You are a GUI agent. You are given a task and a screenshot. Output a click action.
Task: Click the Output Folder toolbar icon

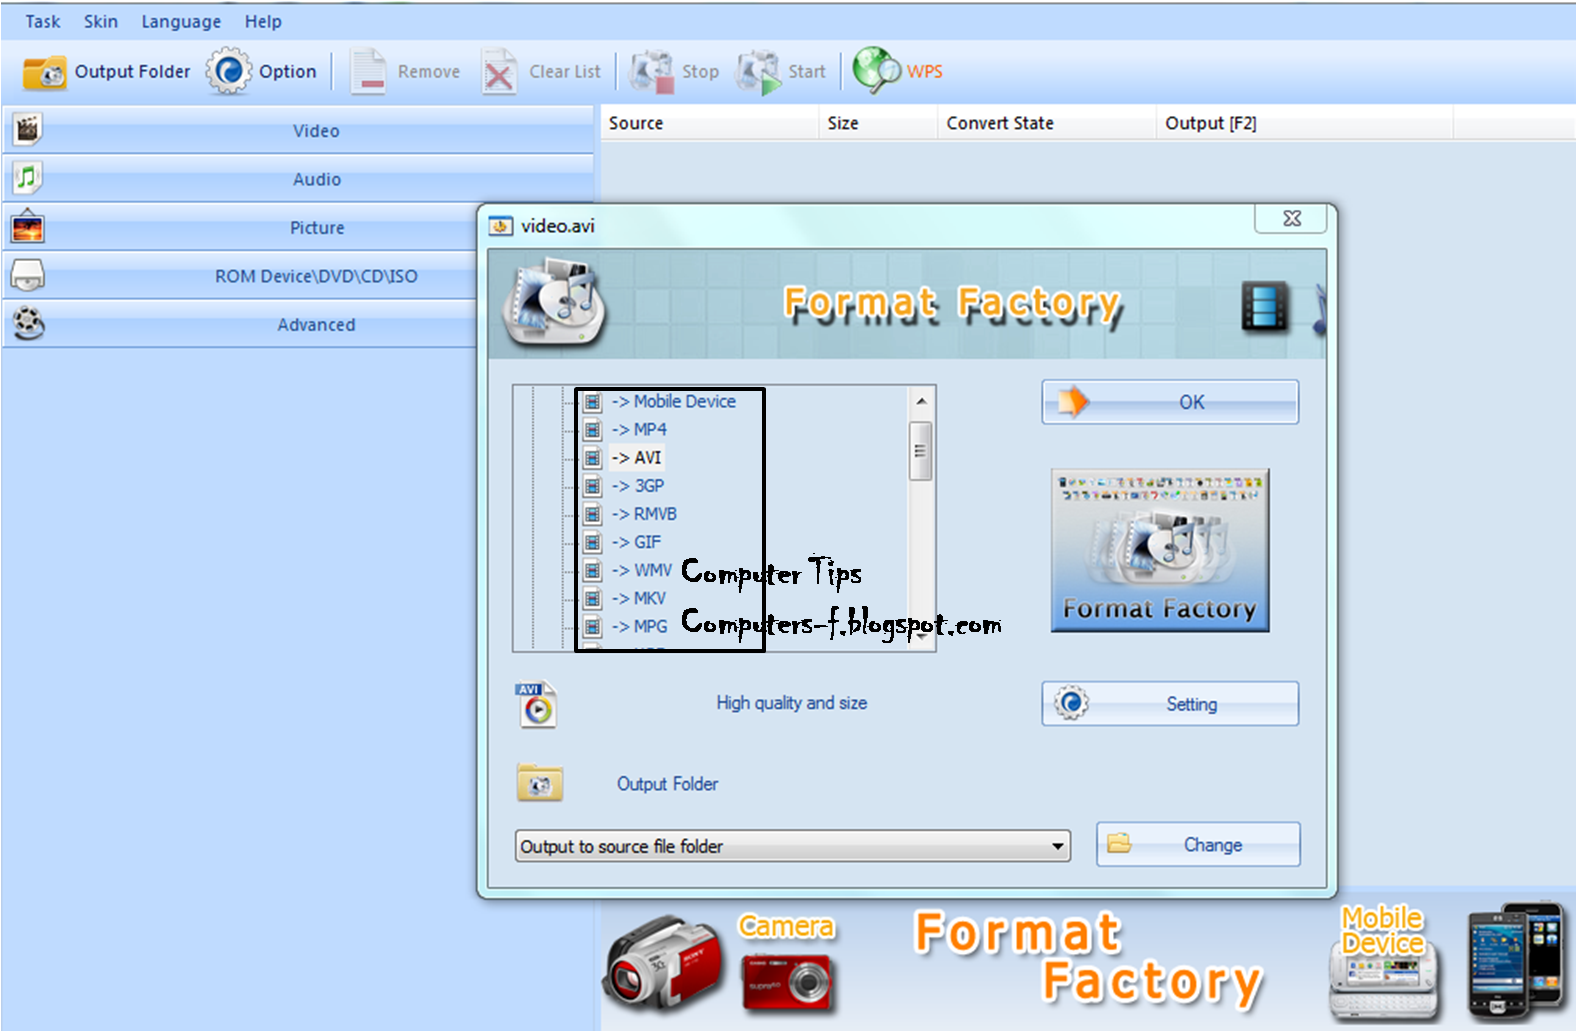(45, 72)
